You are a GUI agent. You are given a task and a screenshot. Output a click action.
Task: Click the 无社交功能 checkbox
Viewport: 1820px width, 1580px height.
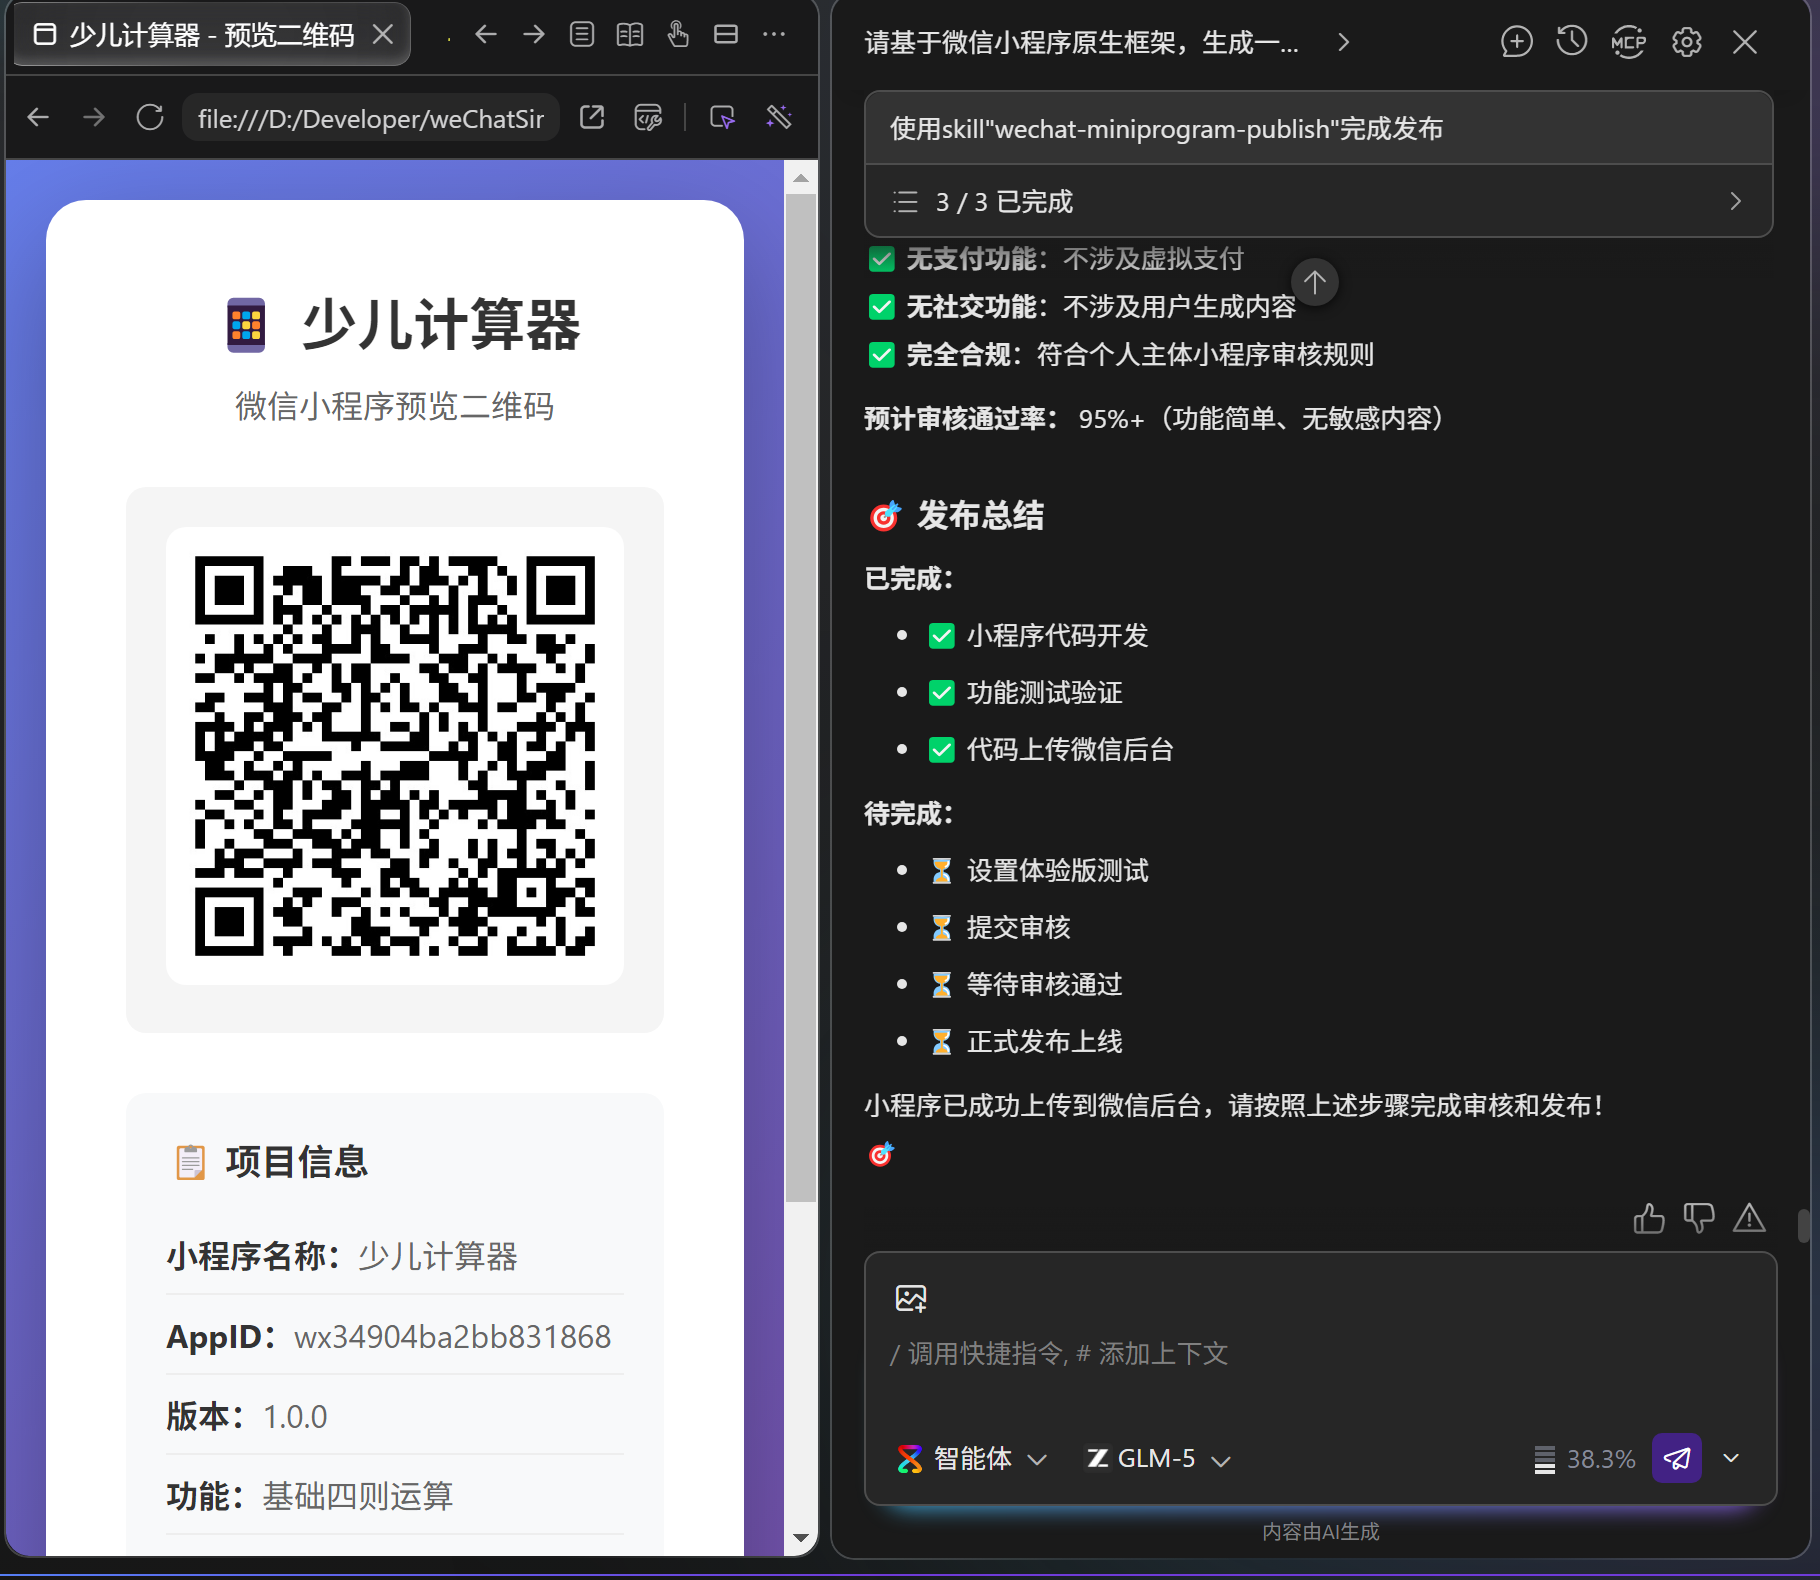pyautogui.click(x=881, y=307)
